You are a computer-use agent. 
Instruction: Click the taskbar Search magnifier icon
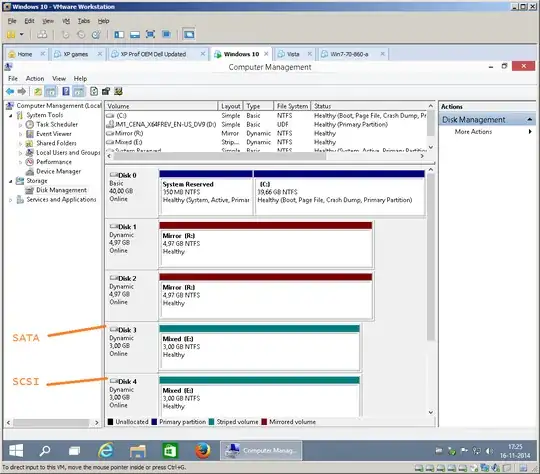45,450
